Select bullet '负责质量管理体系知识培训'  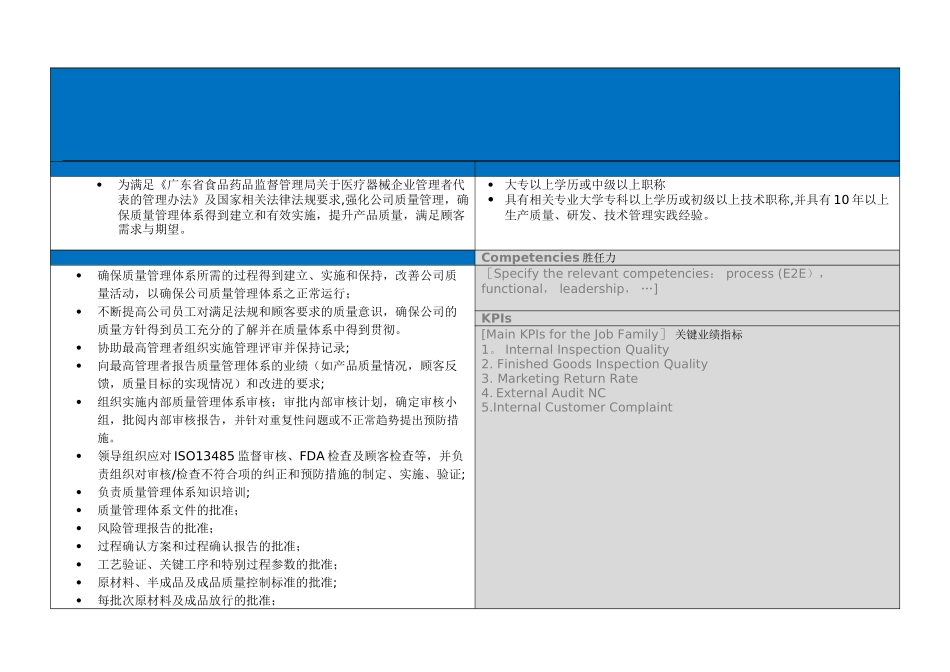tap(174, 492)
